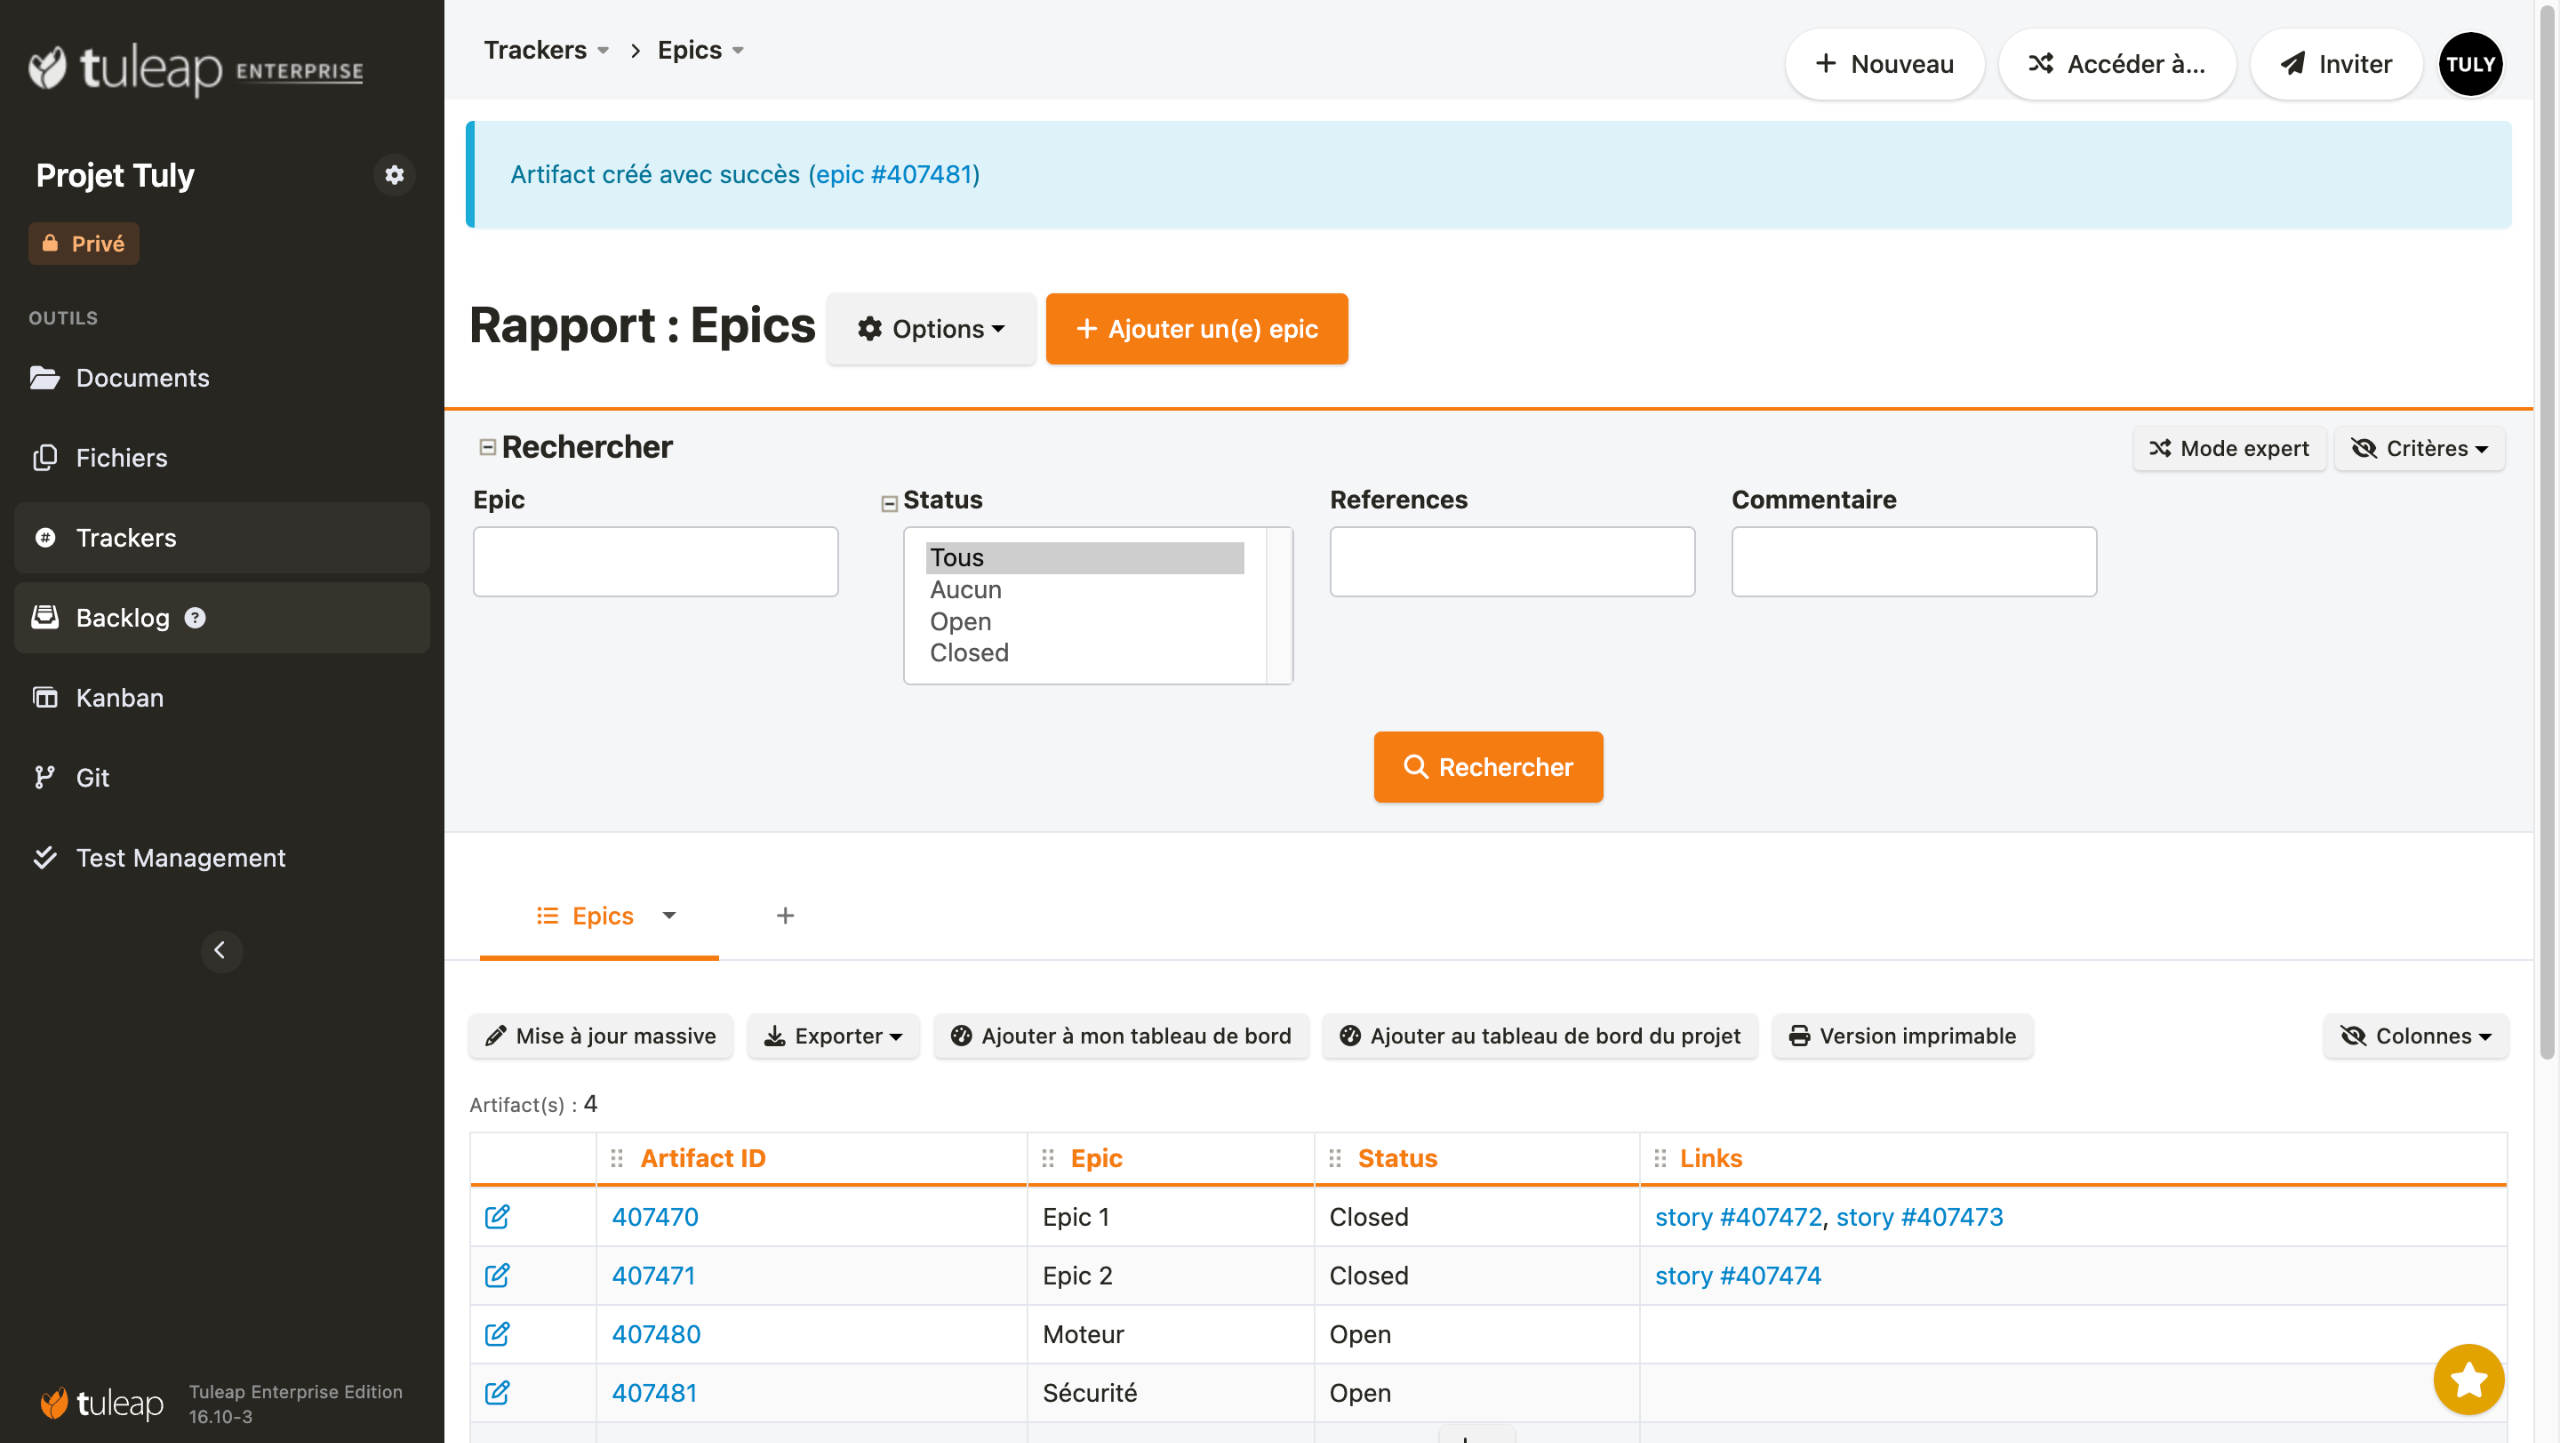2560x1443 pixels.
Task: Open the TULY user avatar menu
Action: pos(2469,64)
